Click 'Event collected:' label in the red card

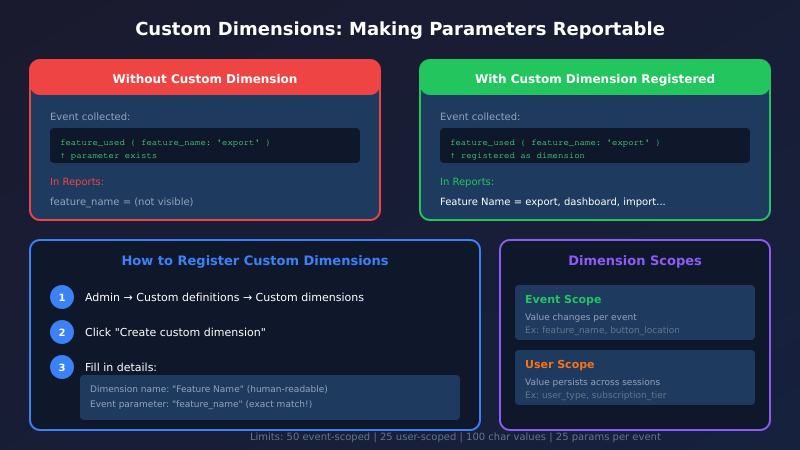(90, 117)
